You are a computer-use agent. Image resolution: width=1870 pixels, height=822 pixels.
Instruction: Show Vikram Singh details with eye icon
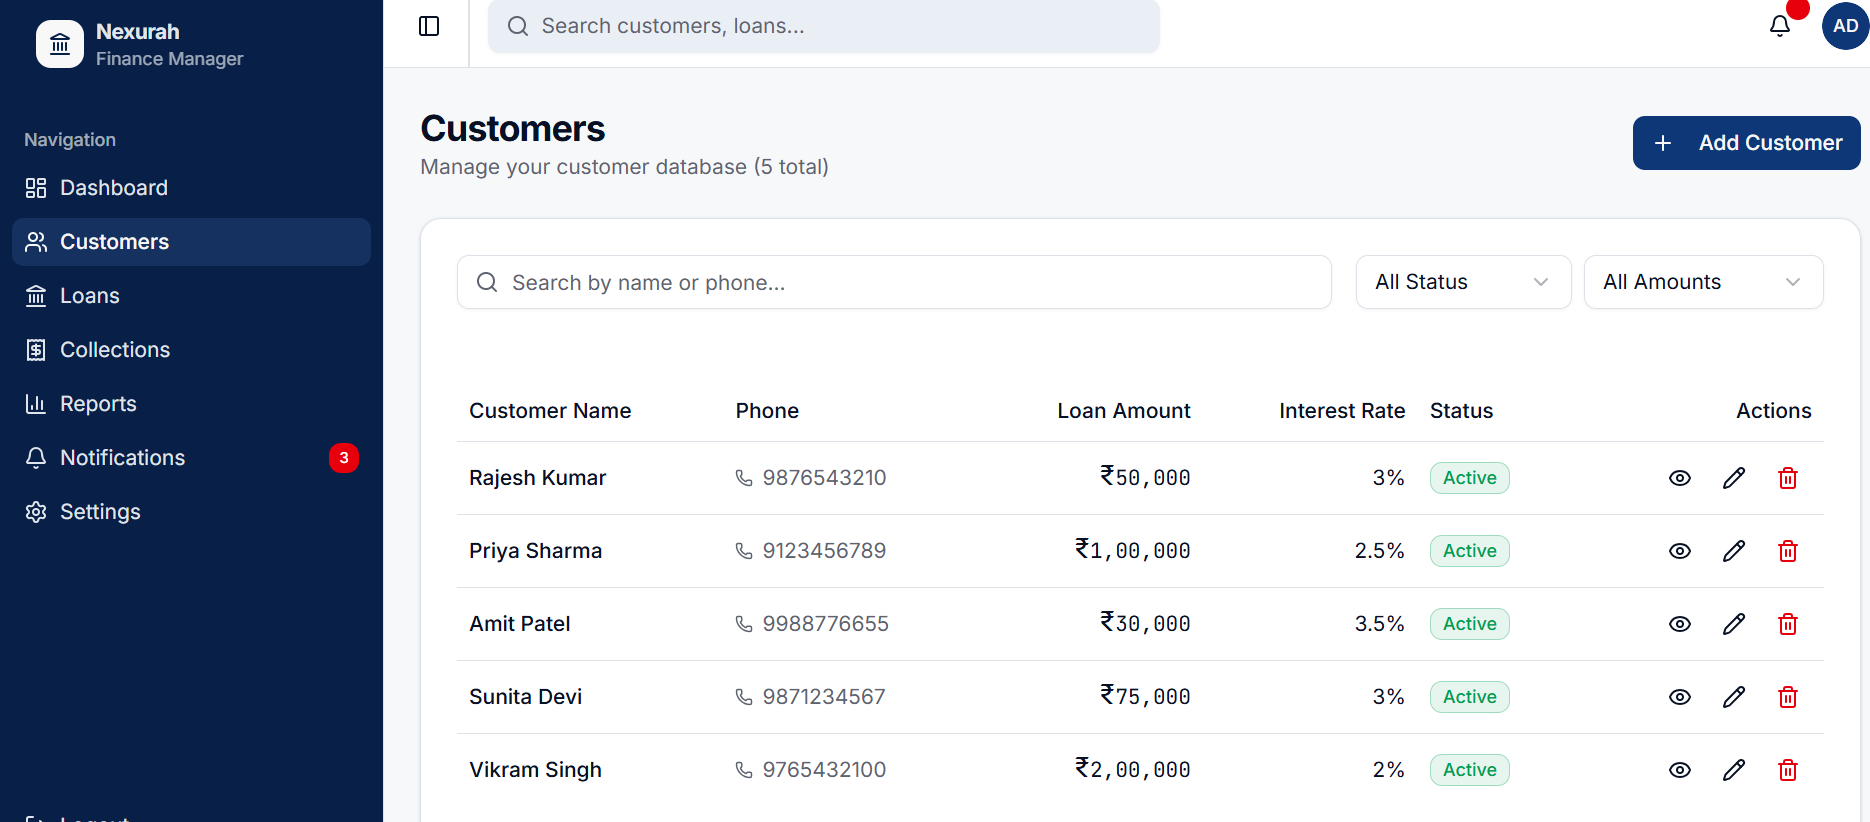point(1680,770)
